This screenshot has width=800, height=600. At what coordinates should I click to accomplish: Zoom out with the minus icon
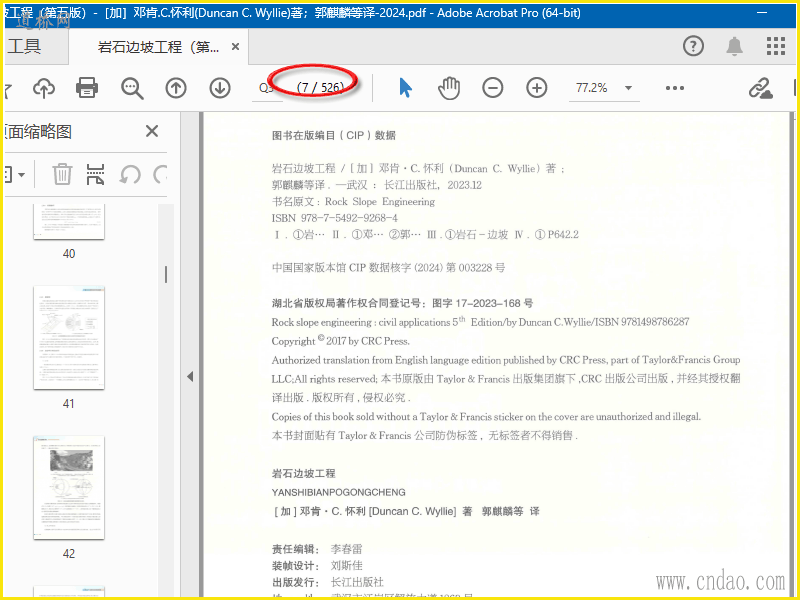(x=492, y=88)
